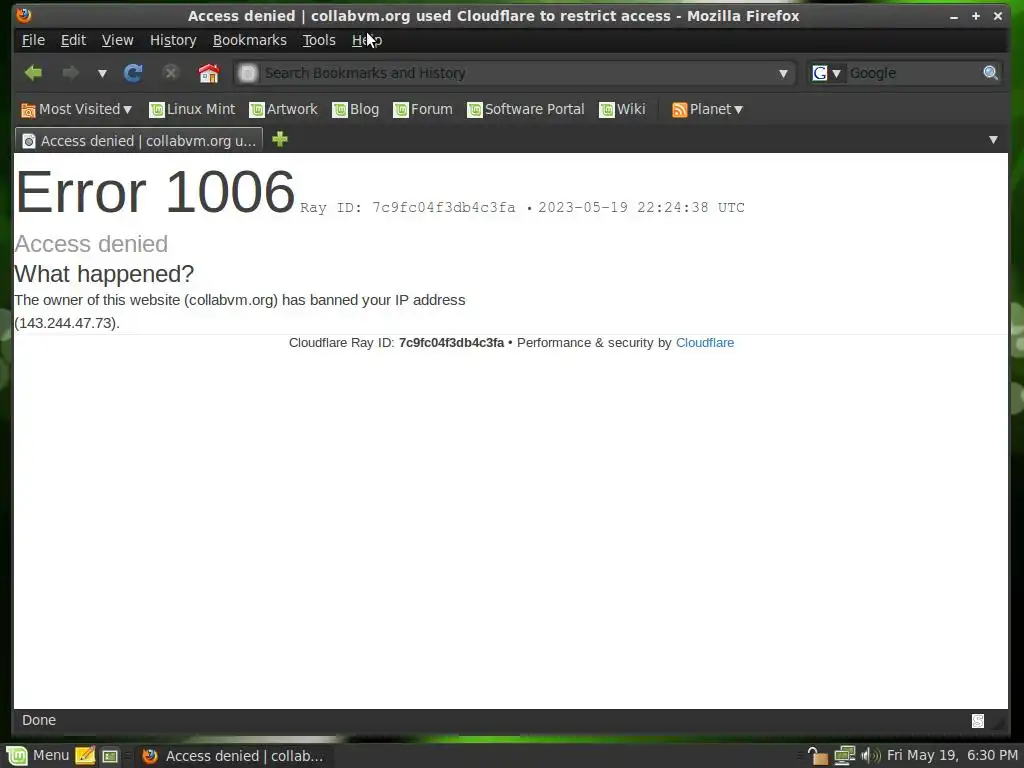Image resolution: width=1024 pixels, height=768 pixels.
Task: Open the File menu
Action: (x=33, y=40)
